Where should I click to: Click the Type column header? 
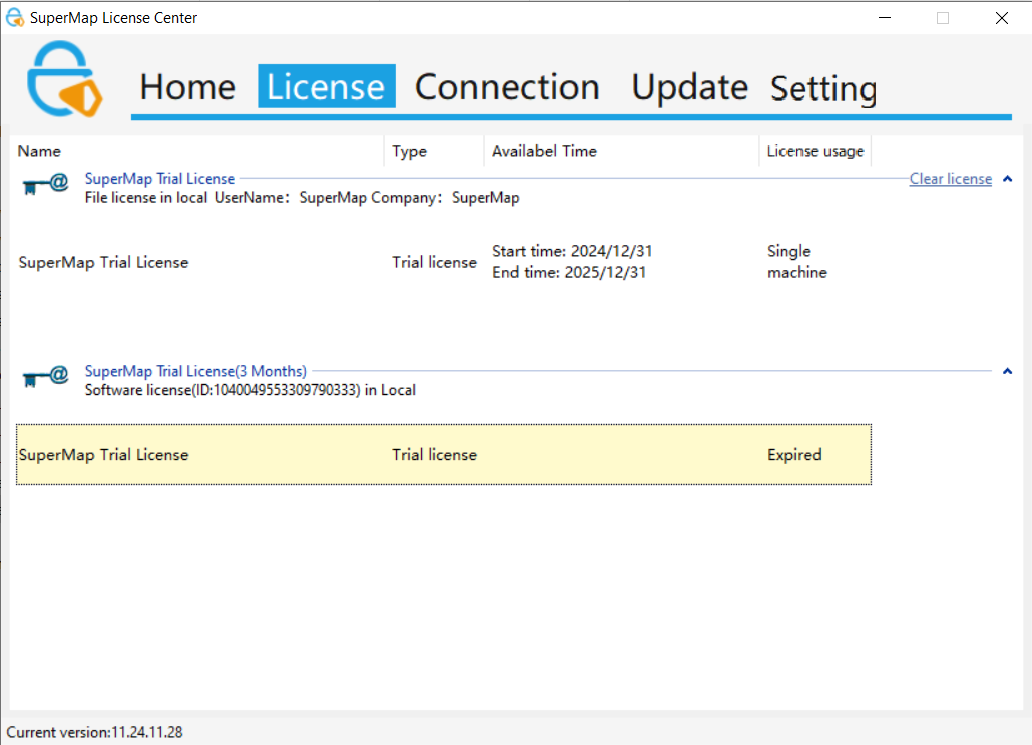[x=409, y=151]
